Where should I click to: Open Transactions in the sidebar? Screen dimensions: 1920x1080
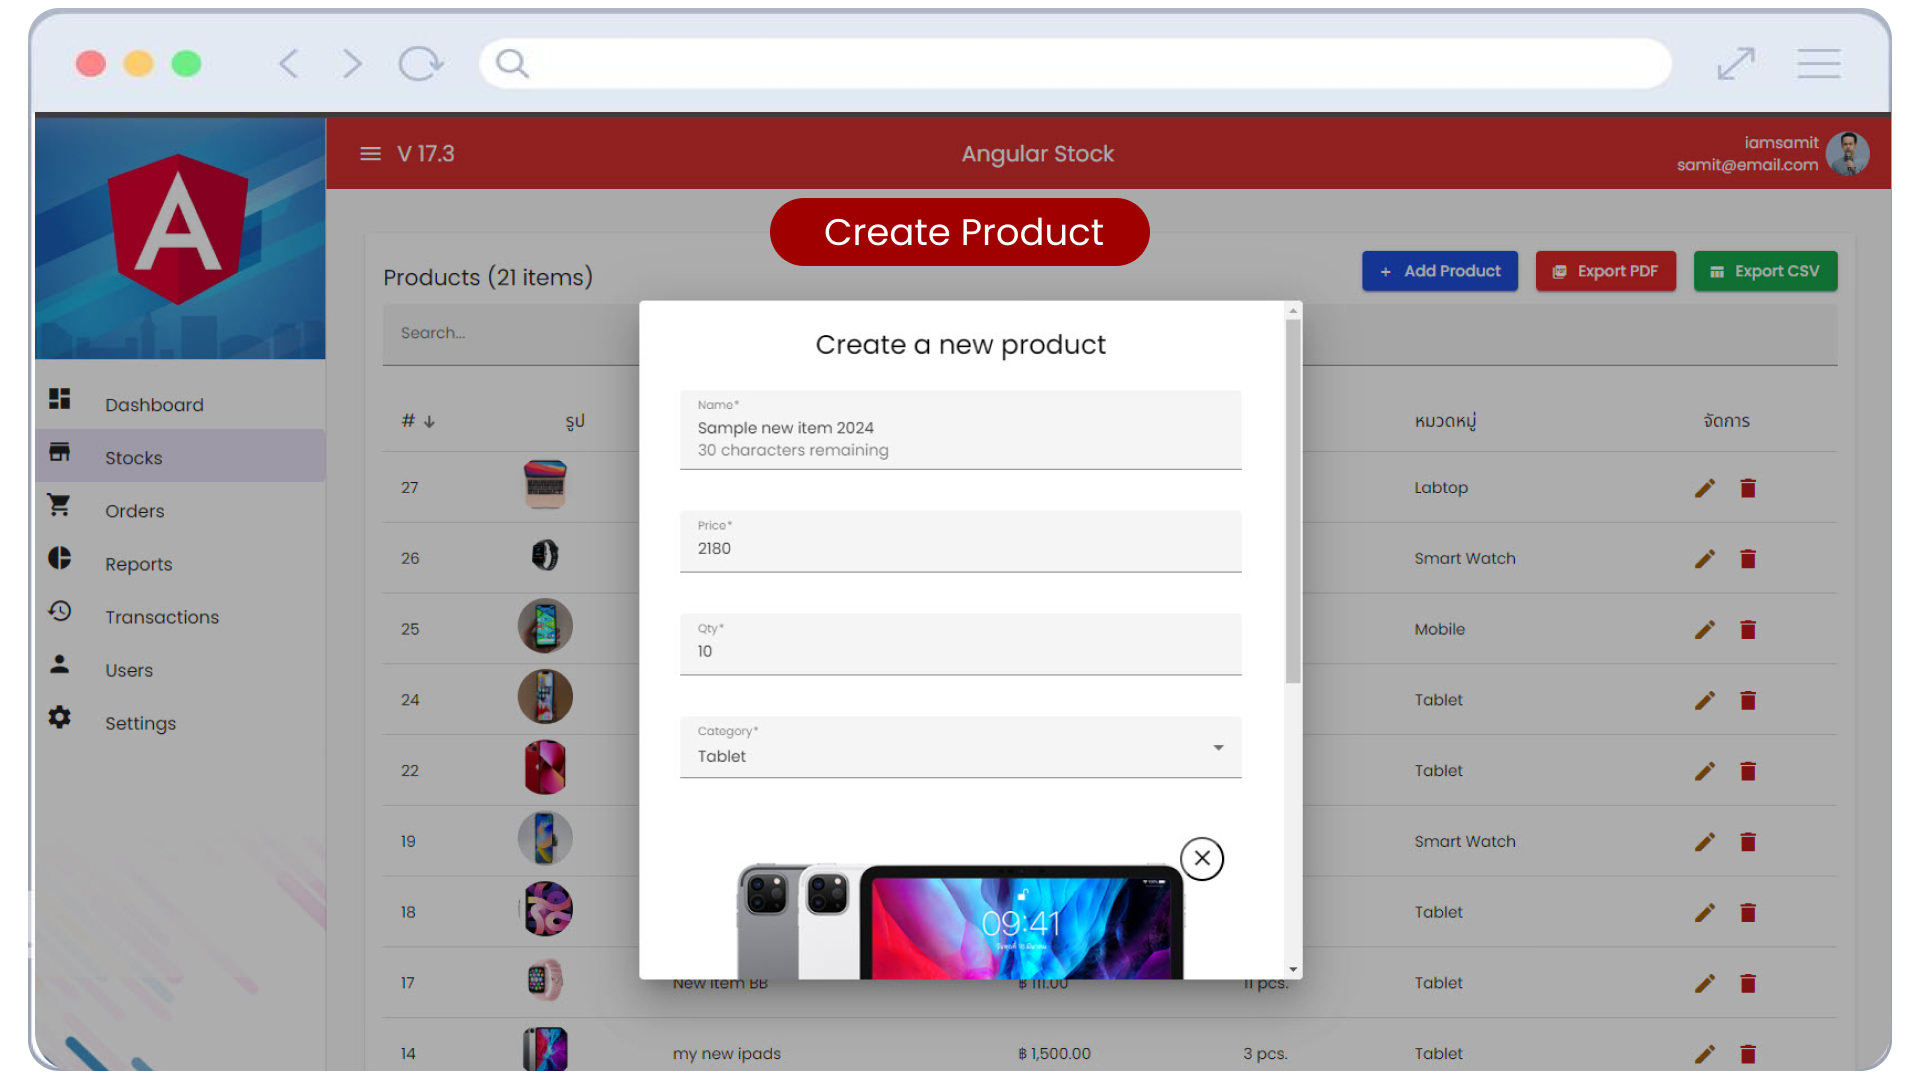[180, 616]
